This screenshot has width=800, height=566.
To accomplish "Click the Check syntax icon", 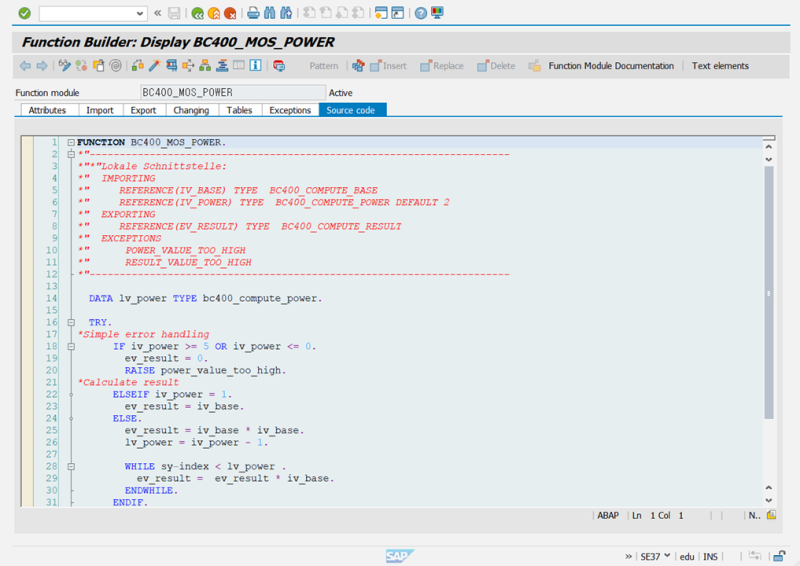I will (137, 65).
